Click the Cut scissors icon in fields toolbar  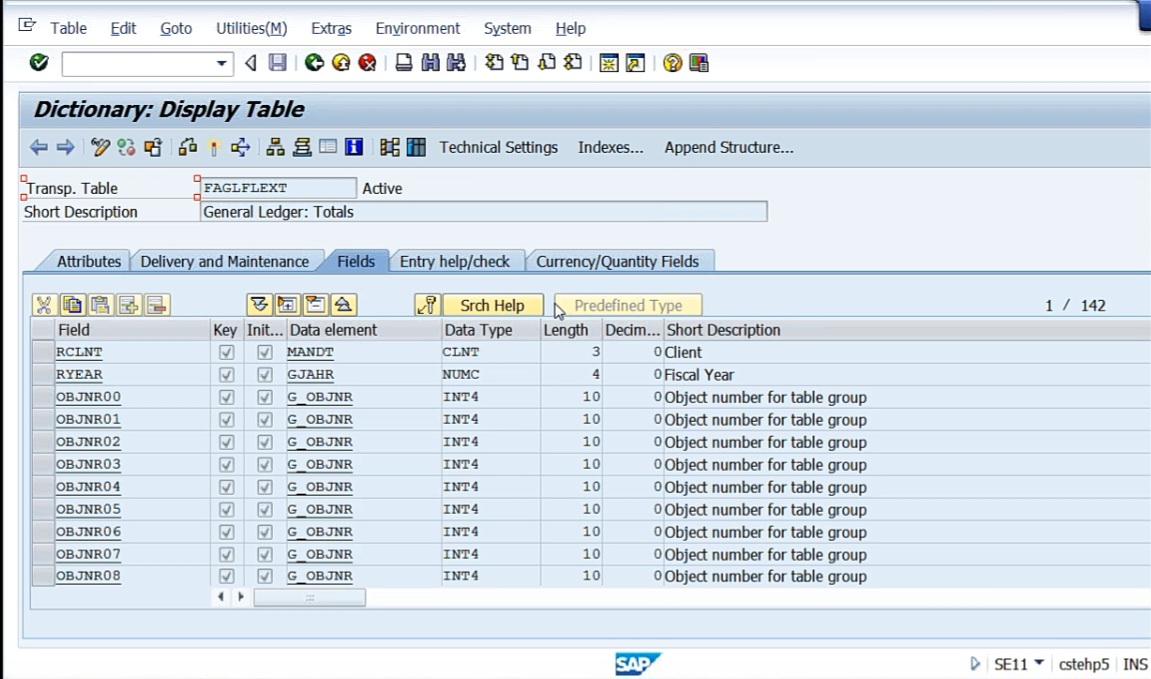(44, 305)
